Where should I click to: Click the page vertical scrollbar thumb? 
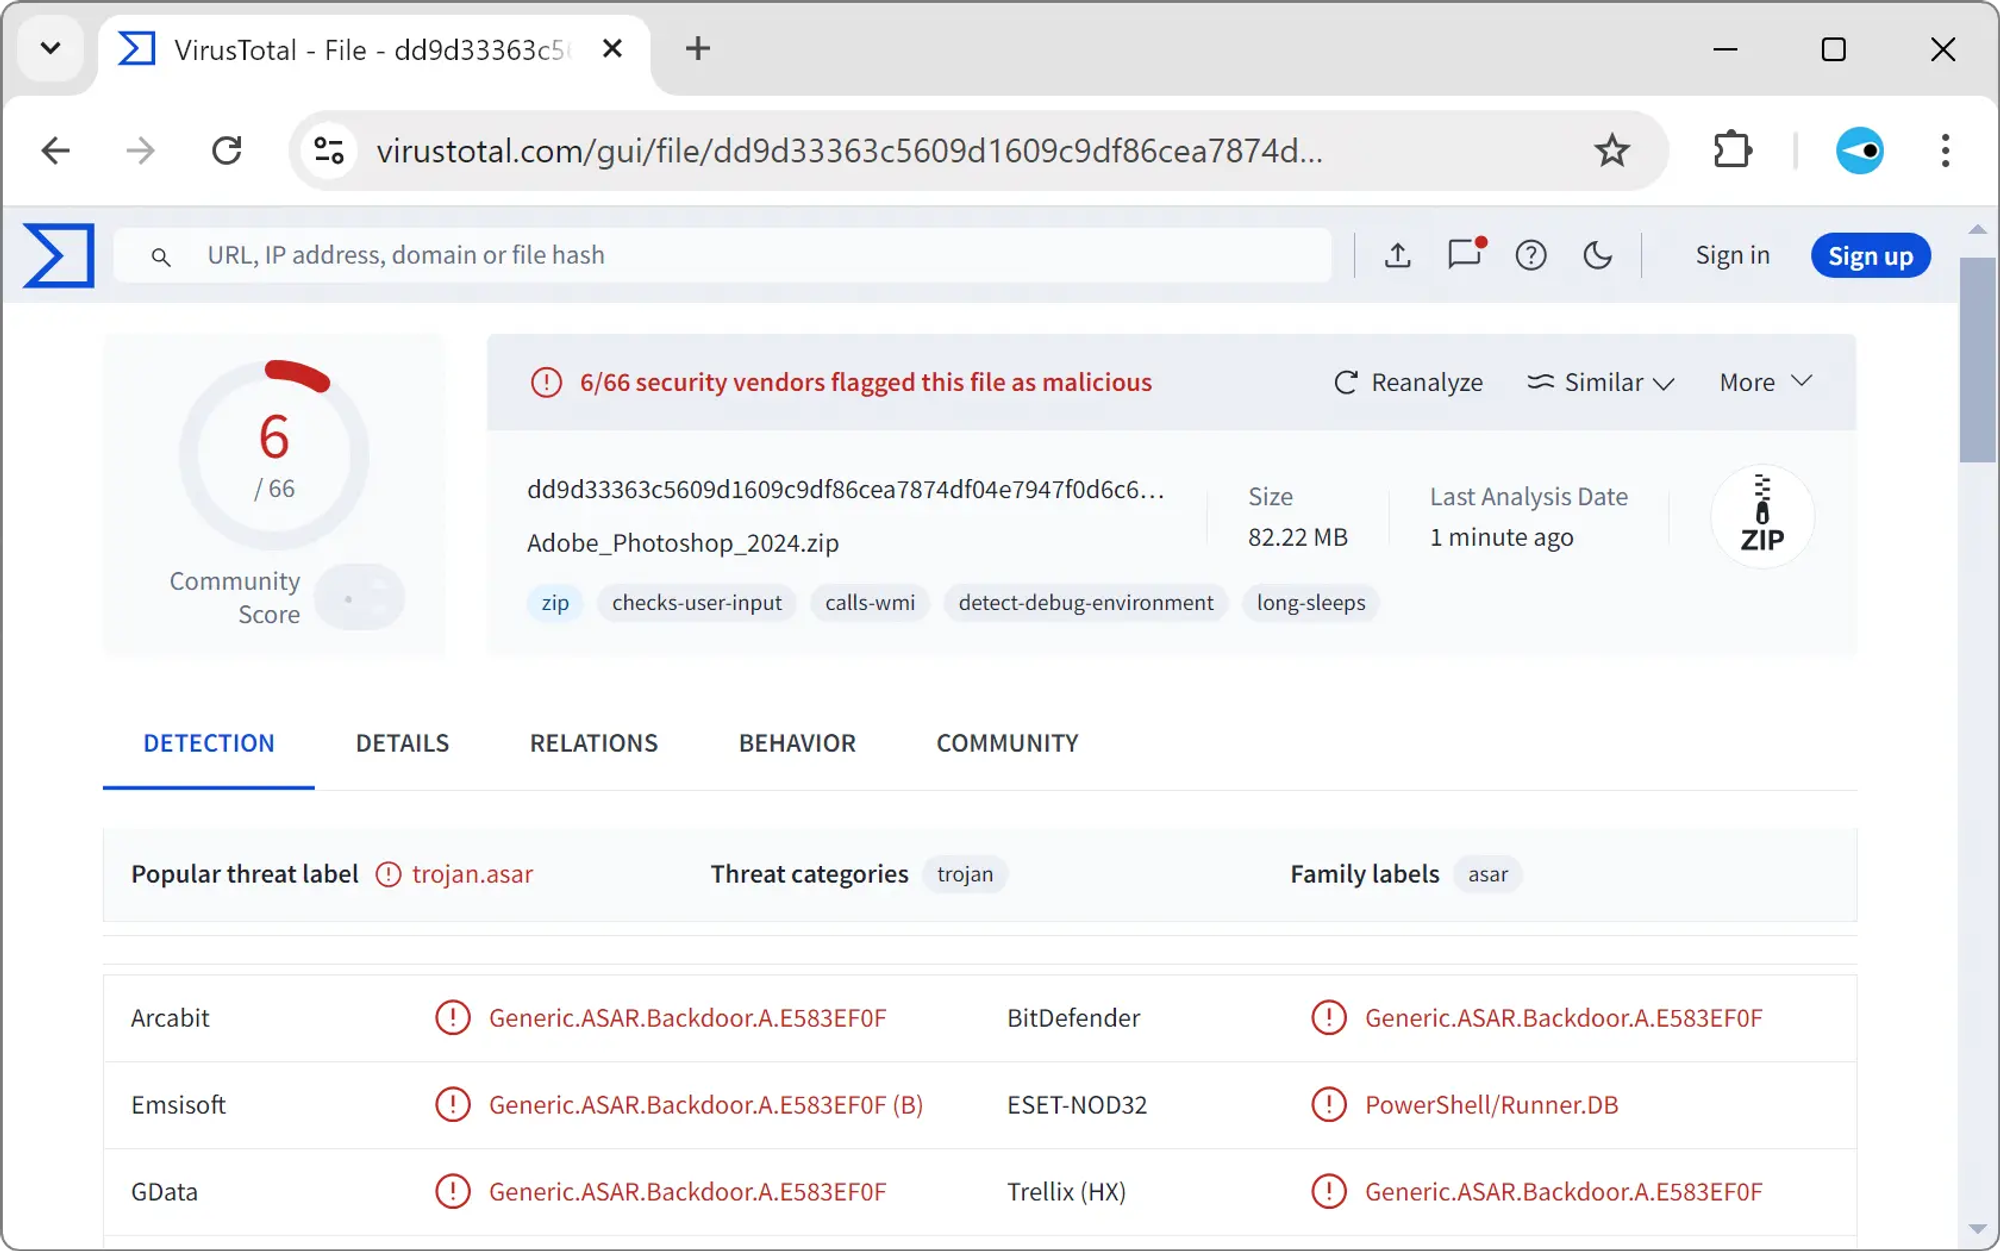pyautogui.click(x=1977, y=360)
